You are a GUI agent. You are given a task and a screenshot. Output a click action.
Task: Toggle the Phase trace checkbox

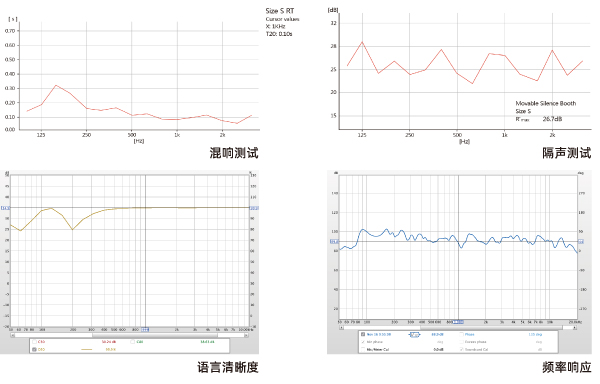pyautogui.click(x=461, y=334)
